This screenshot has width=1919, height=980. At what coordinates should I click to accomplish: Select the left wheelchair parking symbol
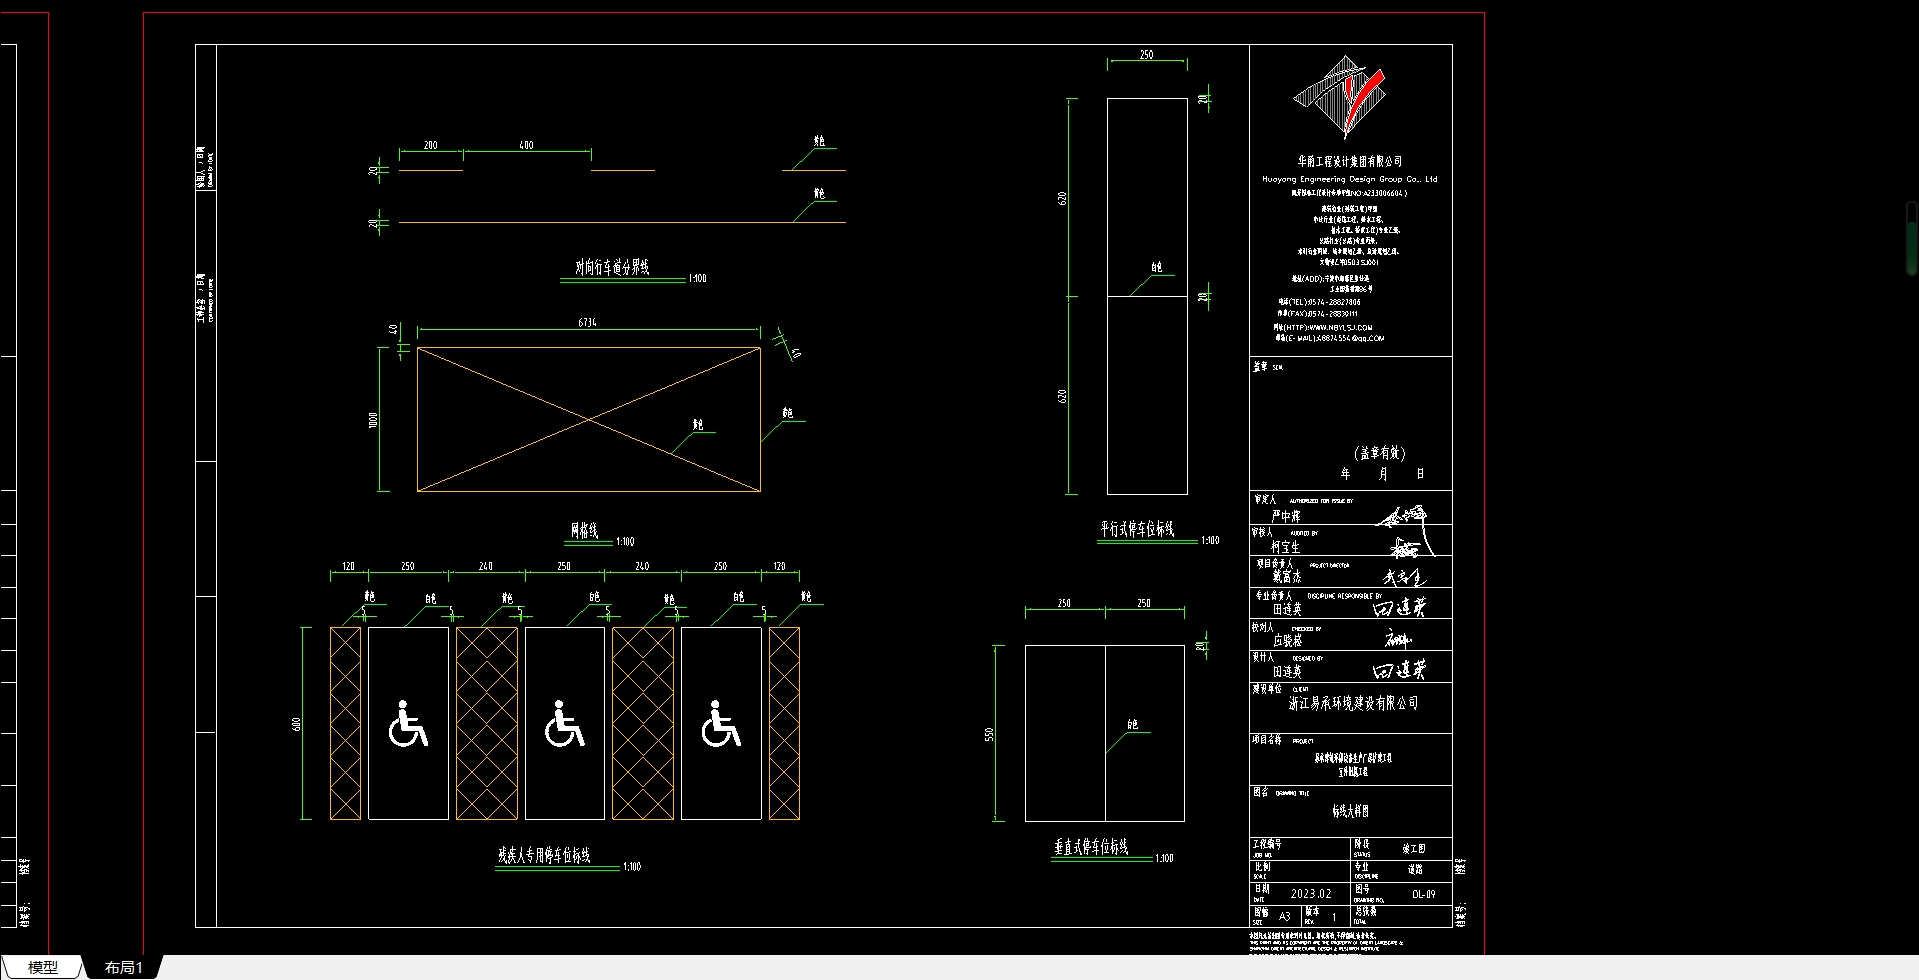[x=408, y=724]
